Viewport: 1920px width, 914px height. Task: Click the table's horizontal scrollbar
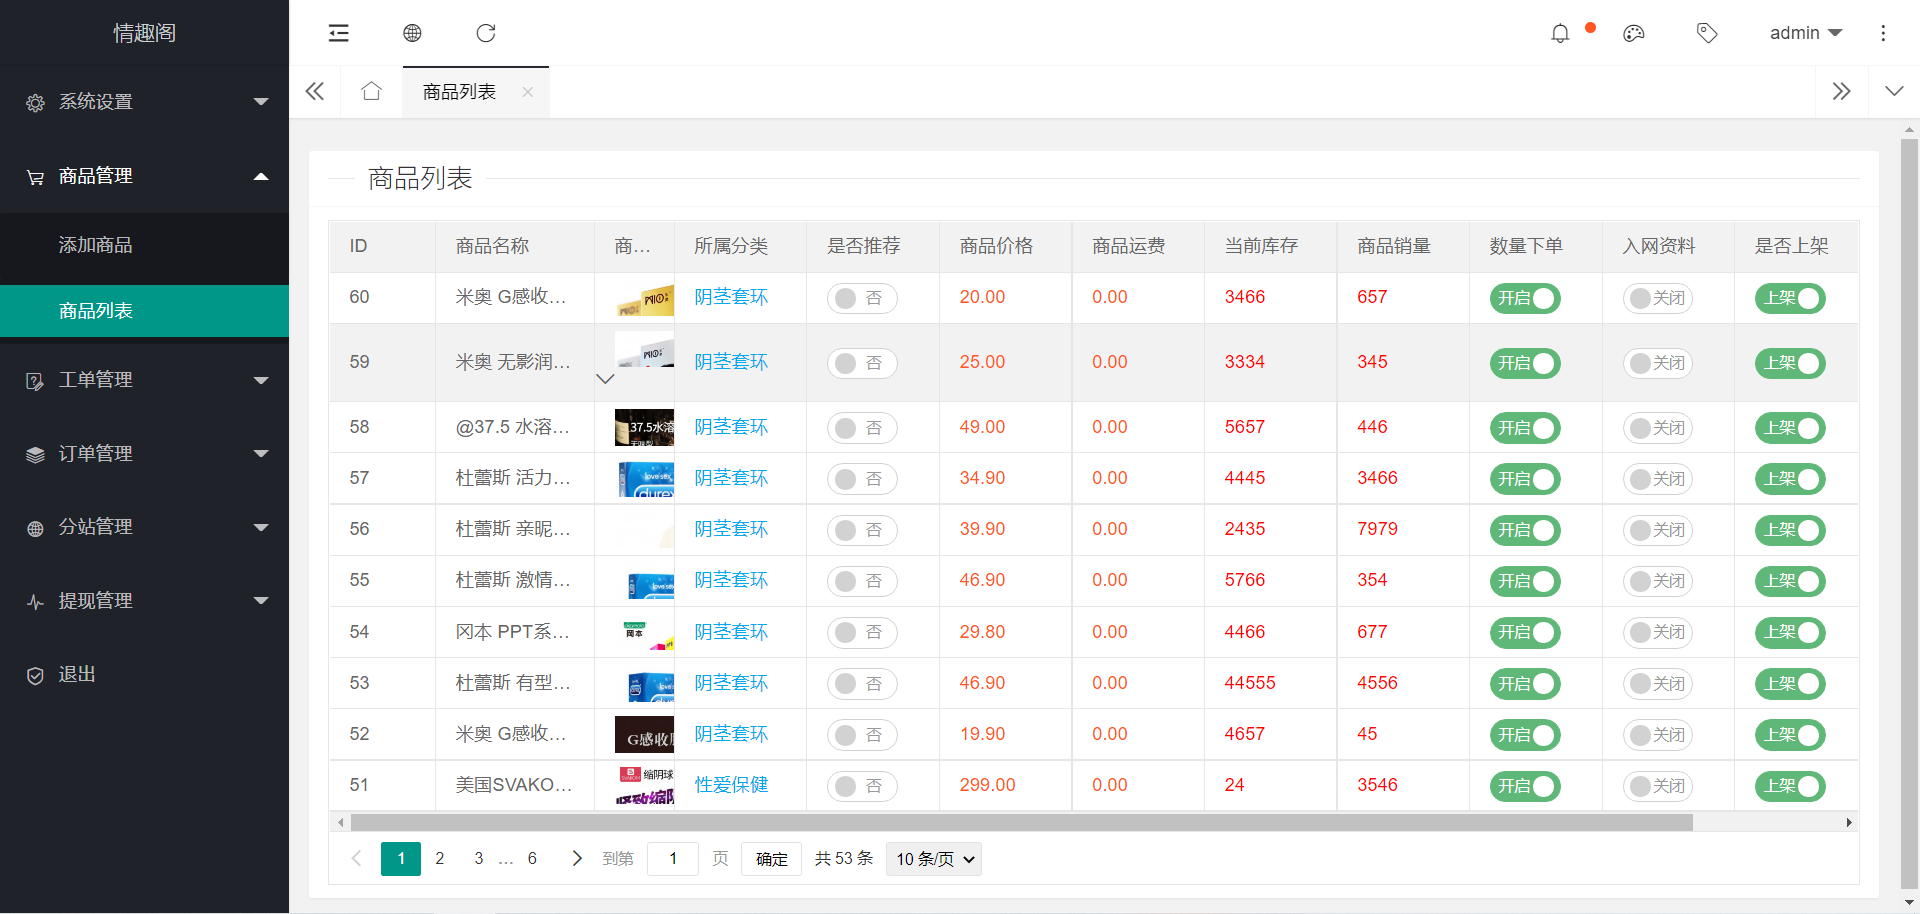tap(1020, 823)
